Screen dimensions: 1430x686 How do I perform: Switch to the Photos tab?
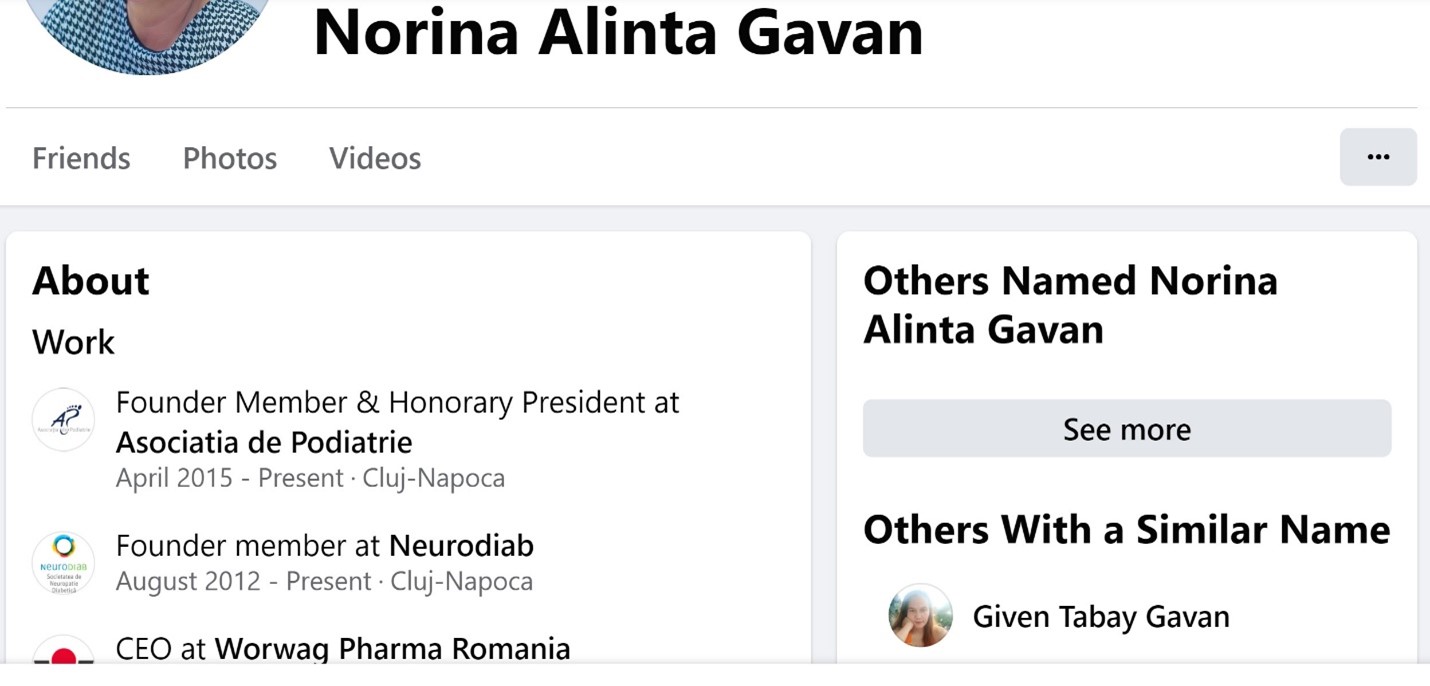pos(230,158)
